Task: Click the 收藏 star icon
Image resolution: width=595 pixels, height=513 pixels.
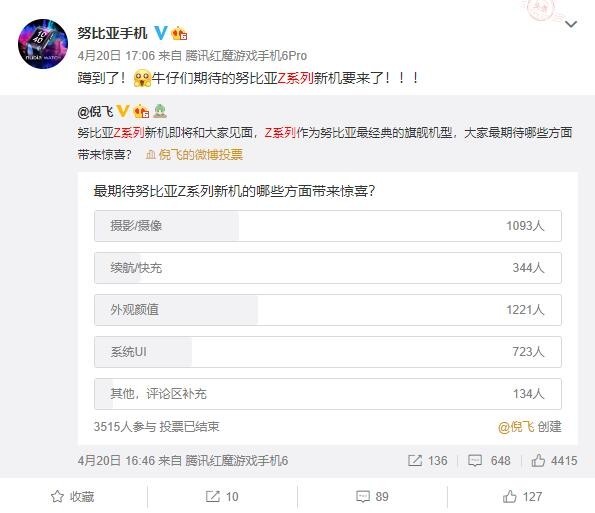Action: pyautogui.click(x=57, y=496)
